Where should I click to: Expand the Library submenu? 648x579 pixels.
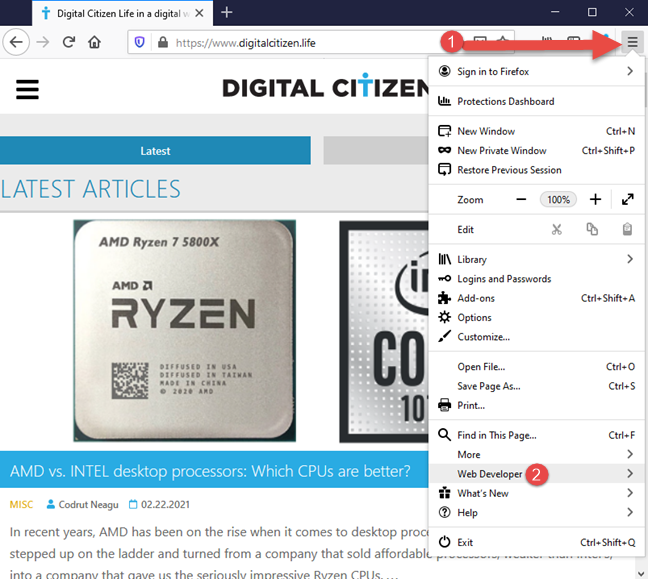click(536, 259)
